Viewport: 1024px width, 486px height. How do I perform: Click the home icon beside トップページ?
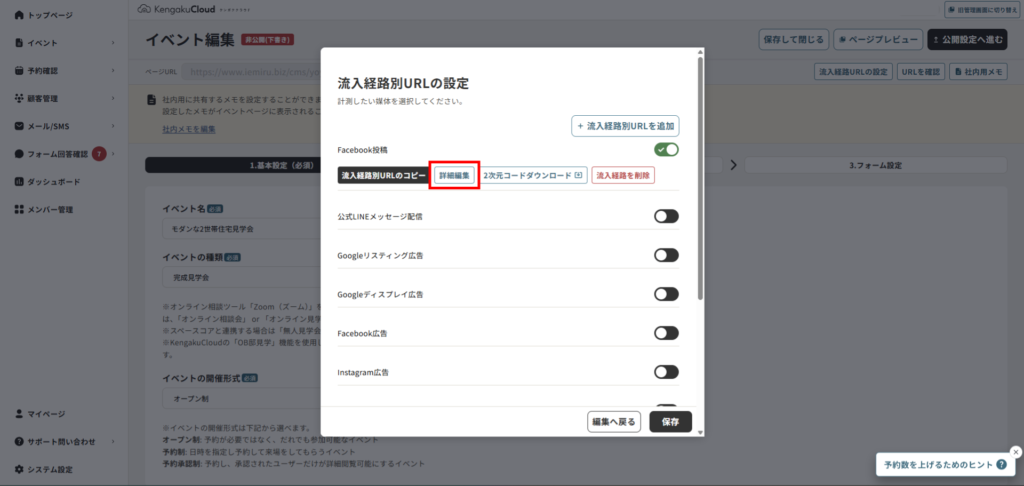(x=19, y=16)
